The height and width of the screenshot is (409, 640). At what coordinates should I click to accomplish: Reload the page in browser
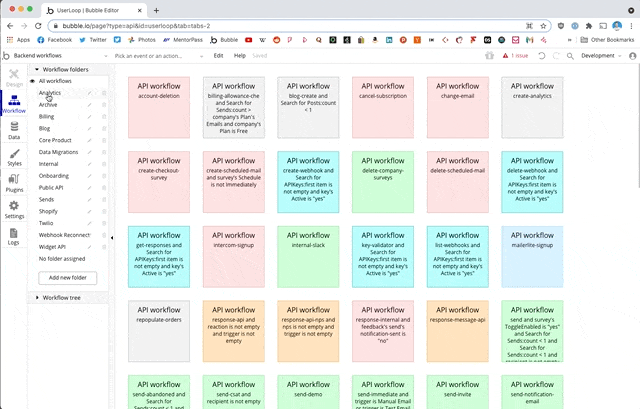(x=38, y=26)
